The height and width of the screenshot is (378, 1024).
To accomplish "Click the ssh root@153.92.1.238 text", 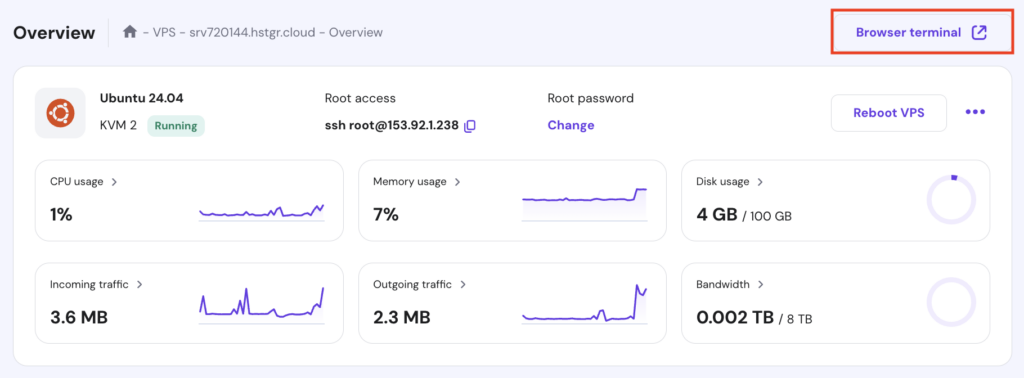I will click(x=392, y=126).
